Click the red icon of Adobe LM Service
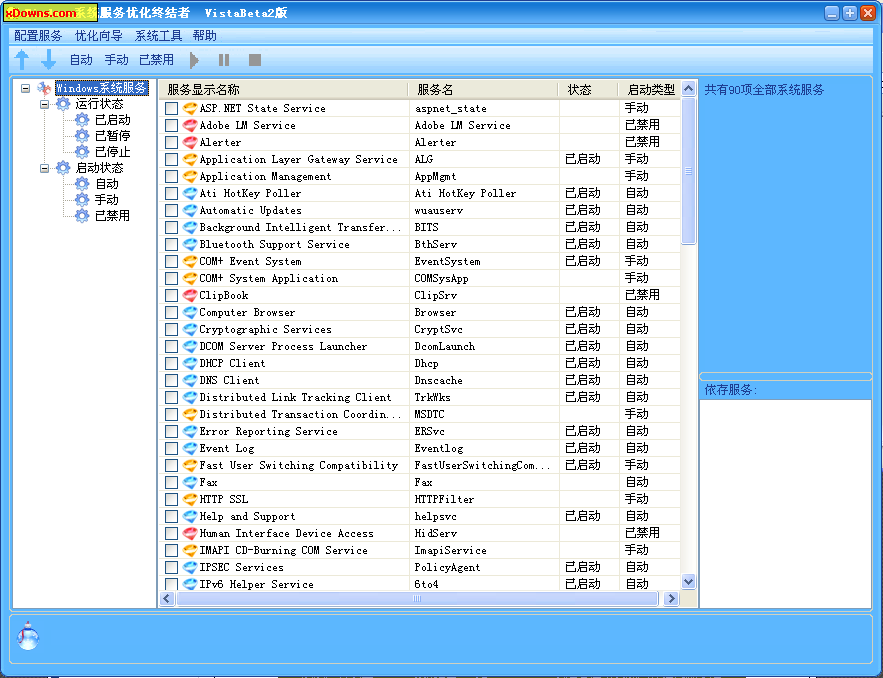 [190, 125]
